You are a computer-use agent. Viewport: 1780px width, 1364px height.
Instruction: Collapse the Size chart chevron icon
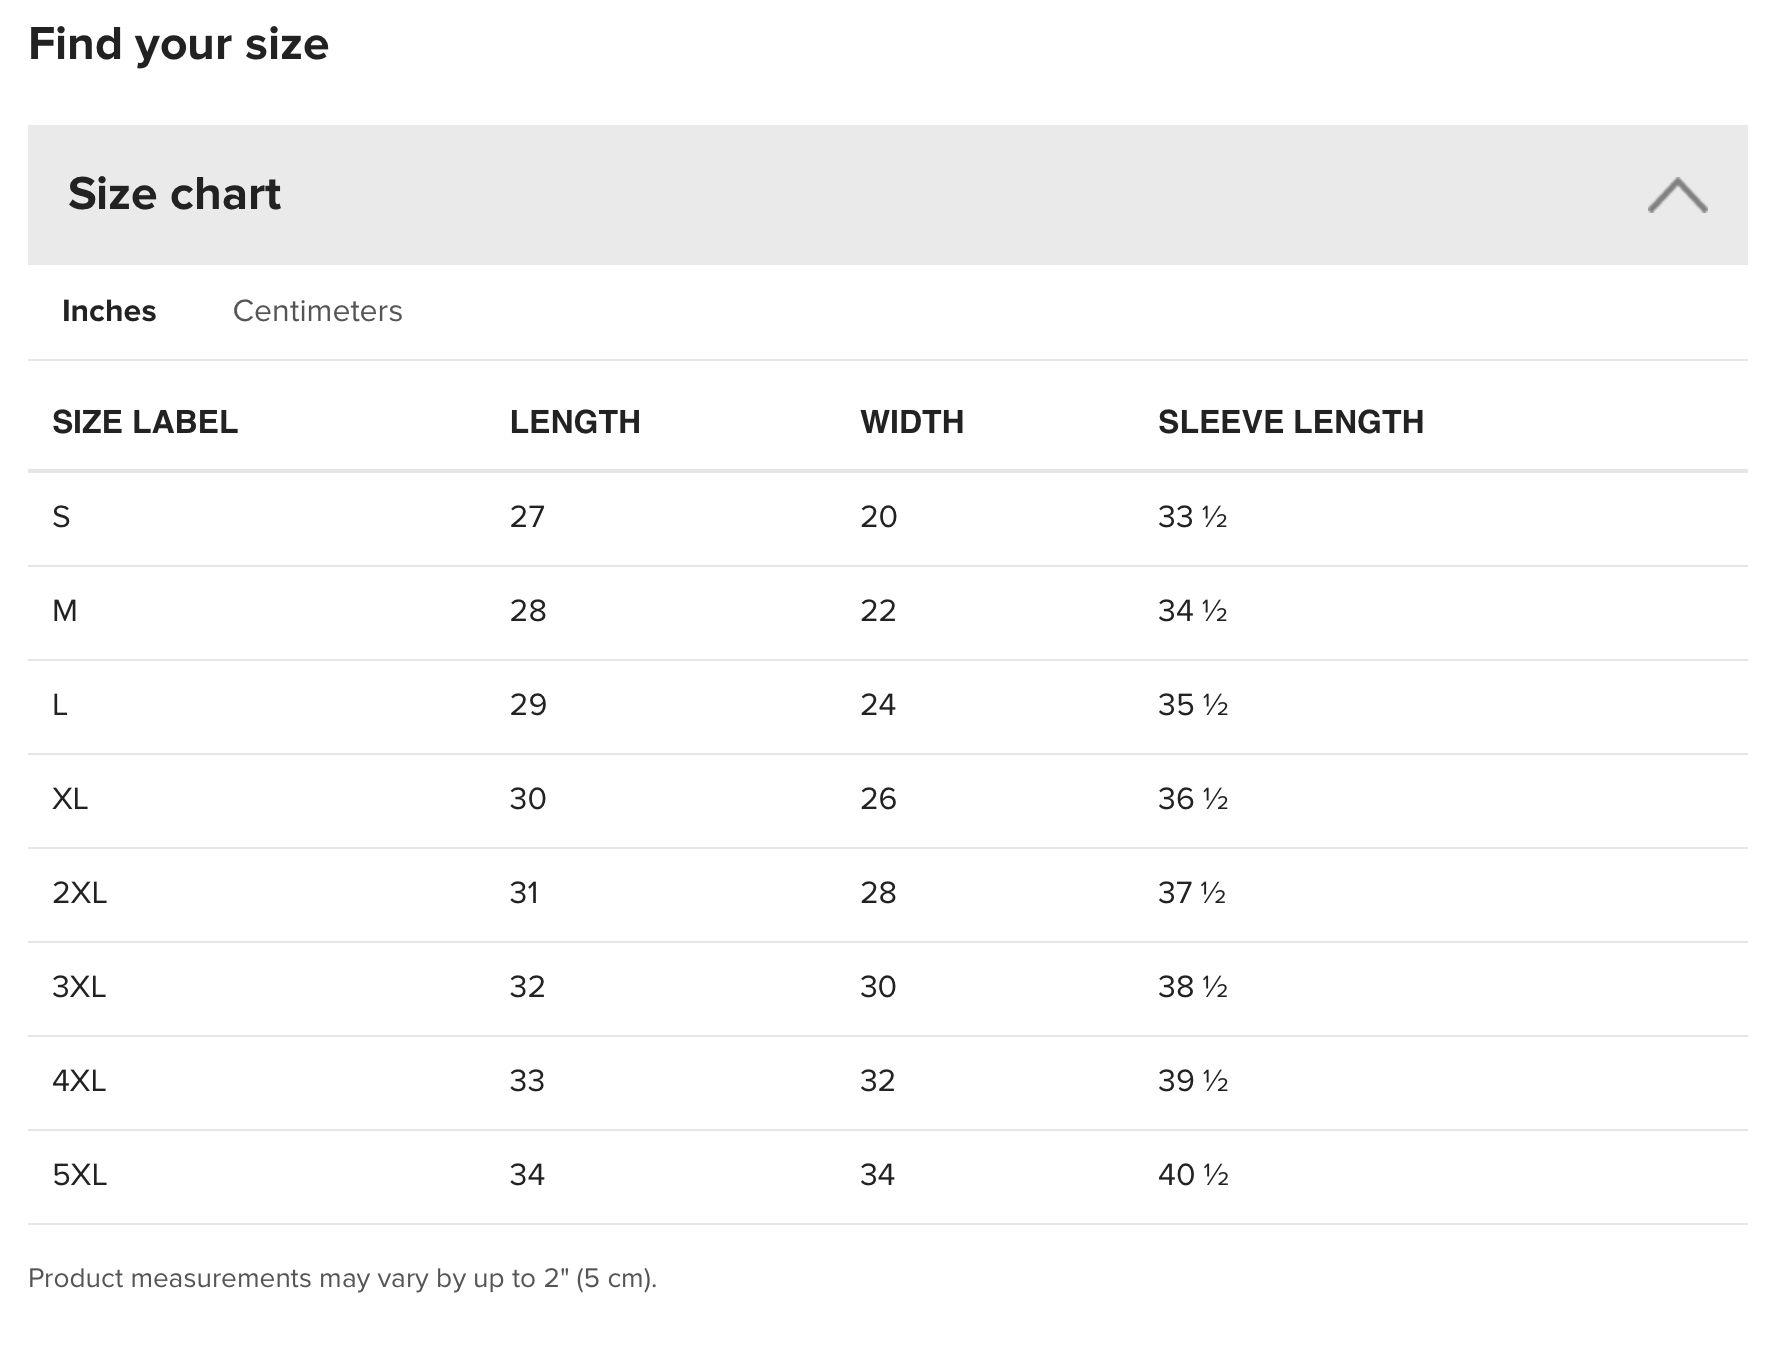click(x=1677, y=195)
